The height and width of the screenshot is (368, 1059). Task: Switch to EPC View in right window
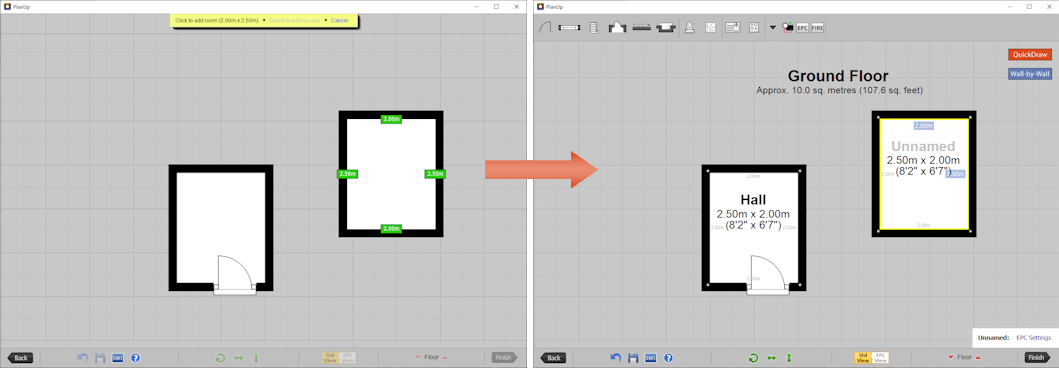point(879,358)
